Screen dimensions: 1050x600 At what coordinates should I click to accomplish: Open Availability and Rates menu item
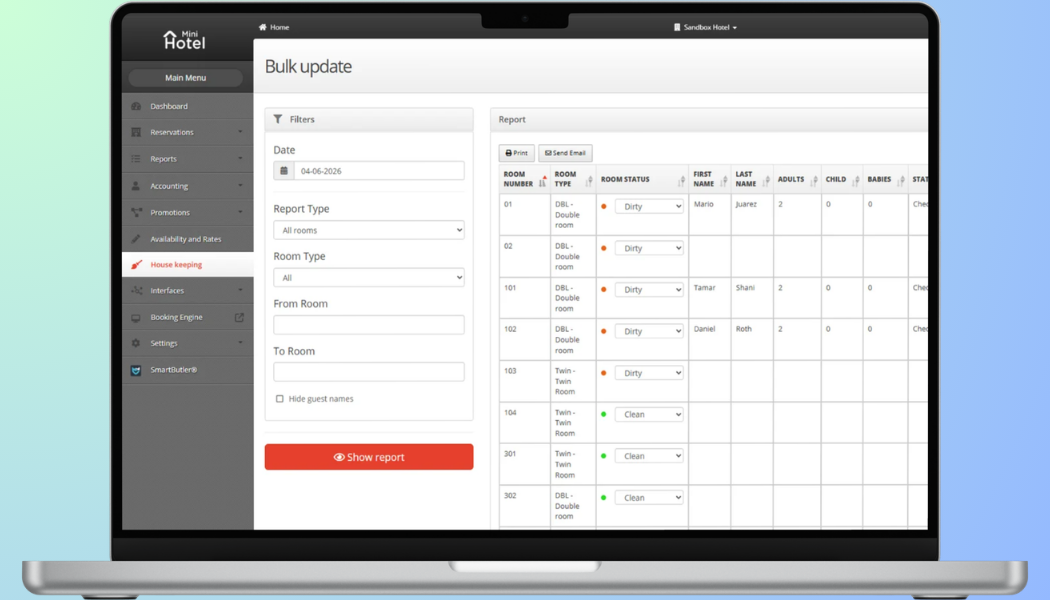pos(188,238)
